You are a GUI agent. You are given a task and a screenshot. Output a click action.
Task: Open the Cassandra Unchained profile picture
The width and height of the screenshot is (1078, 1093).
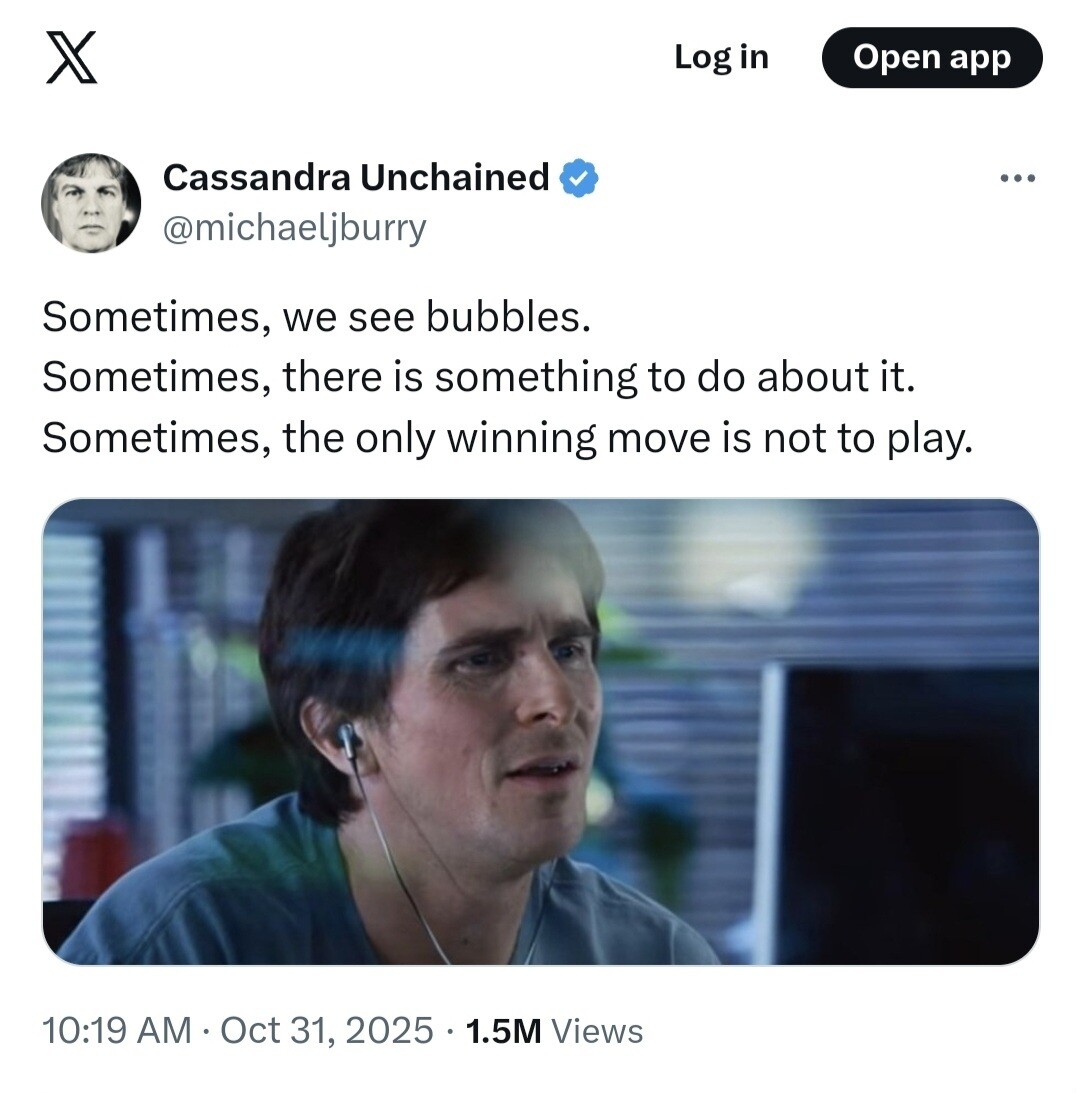pos(91,203)
